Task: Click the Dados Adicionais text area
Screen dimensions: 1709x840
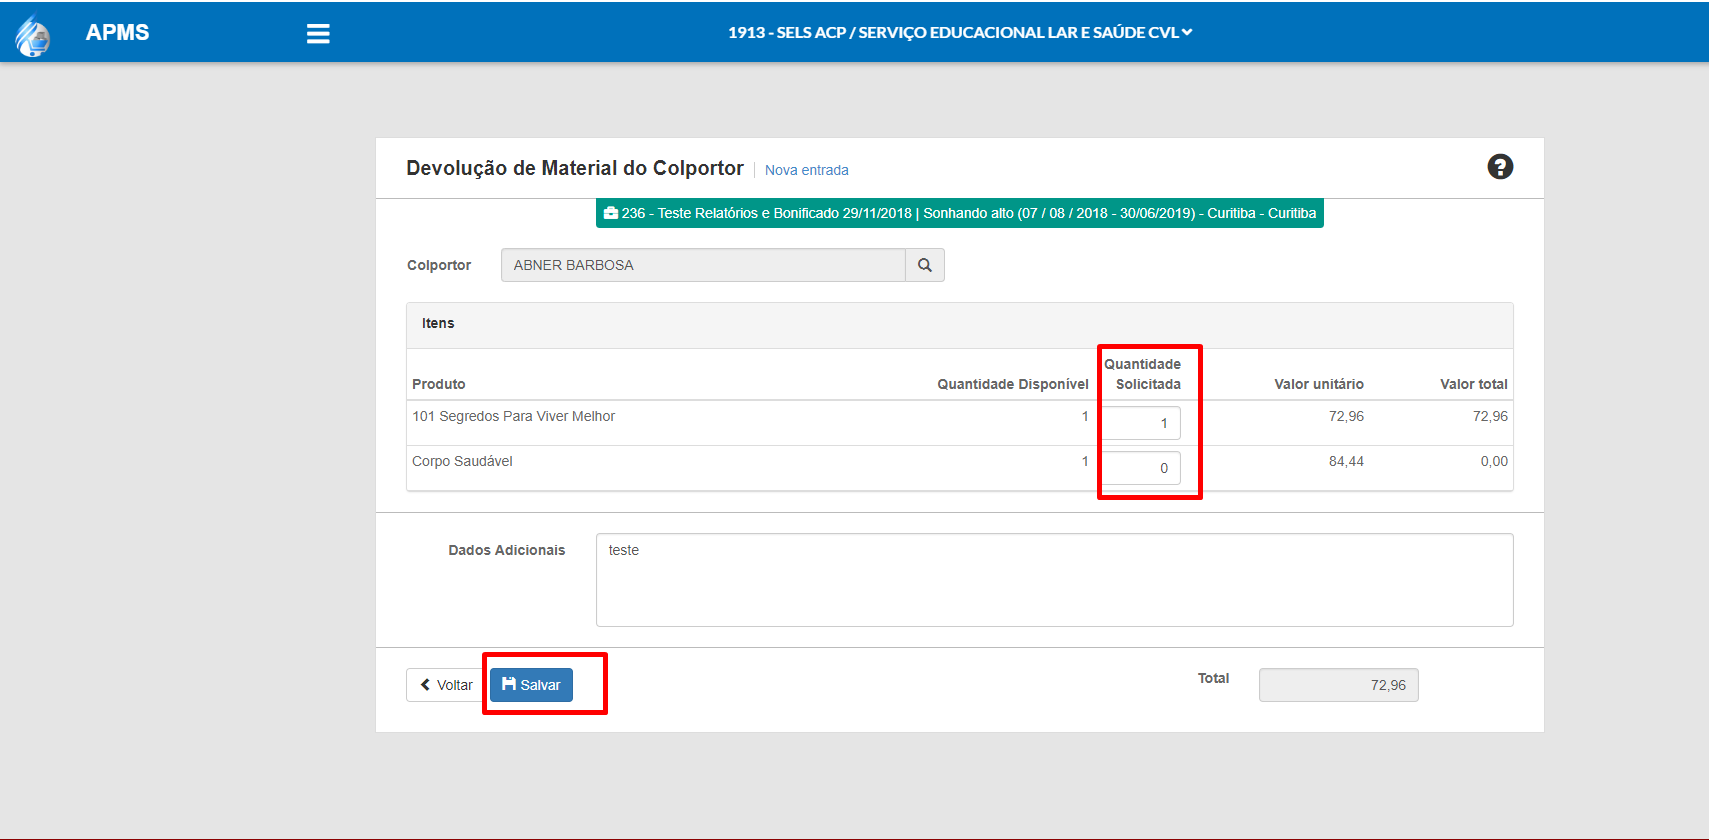Action: [1054, 580]
